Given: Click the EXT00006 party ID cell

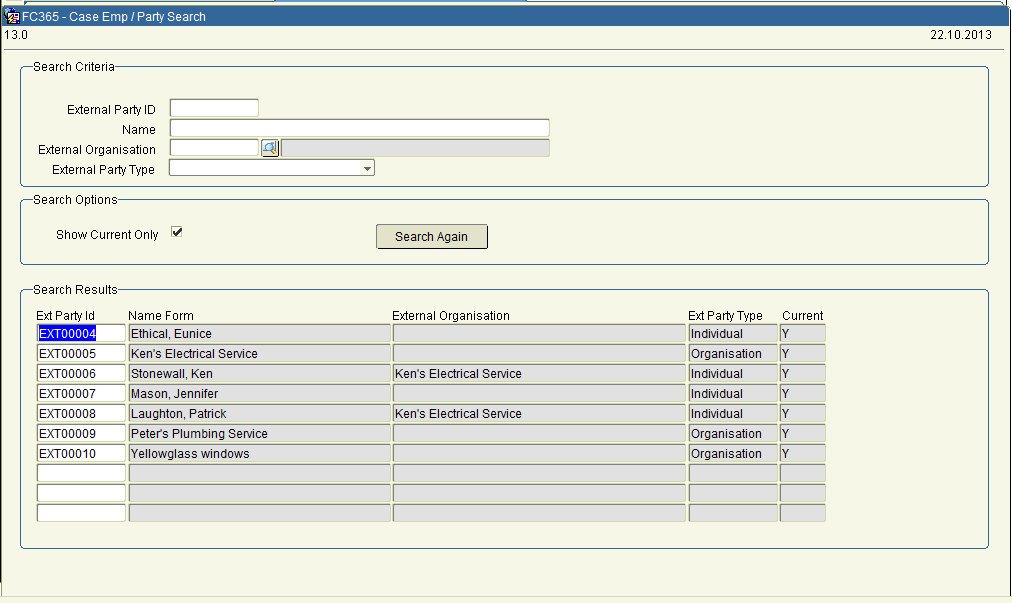Looking at the screenshot, I should click(x=80, y=374).
